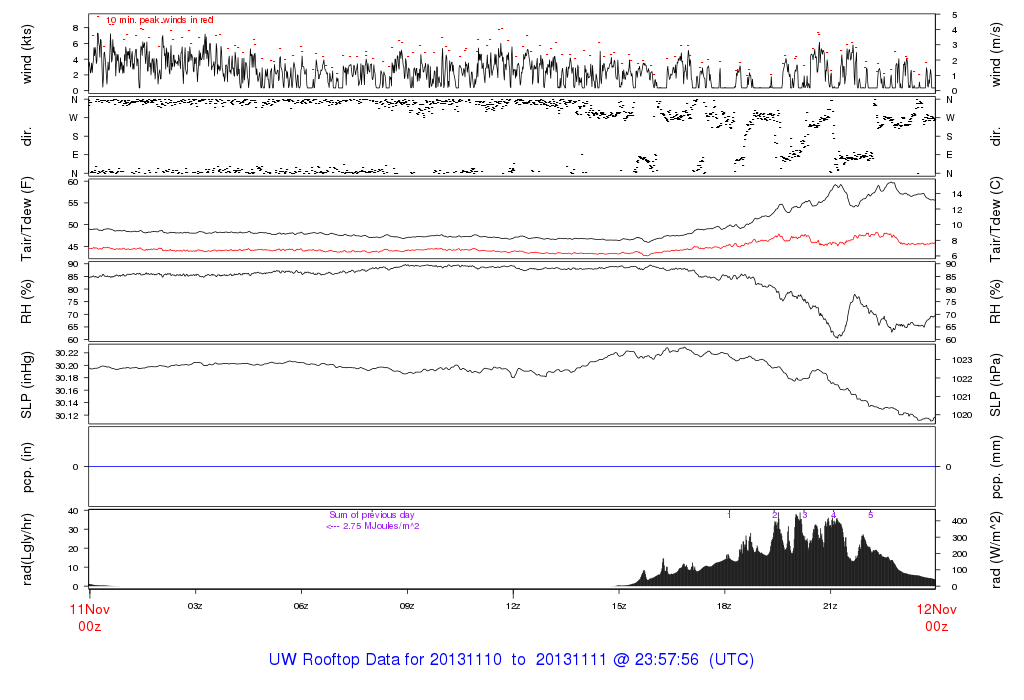The width and height of the screenshot is (1024, 700).
Task: Click the red 11Nov start date label
Action: (89, 608)
